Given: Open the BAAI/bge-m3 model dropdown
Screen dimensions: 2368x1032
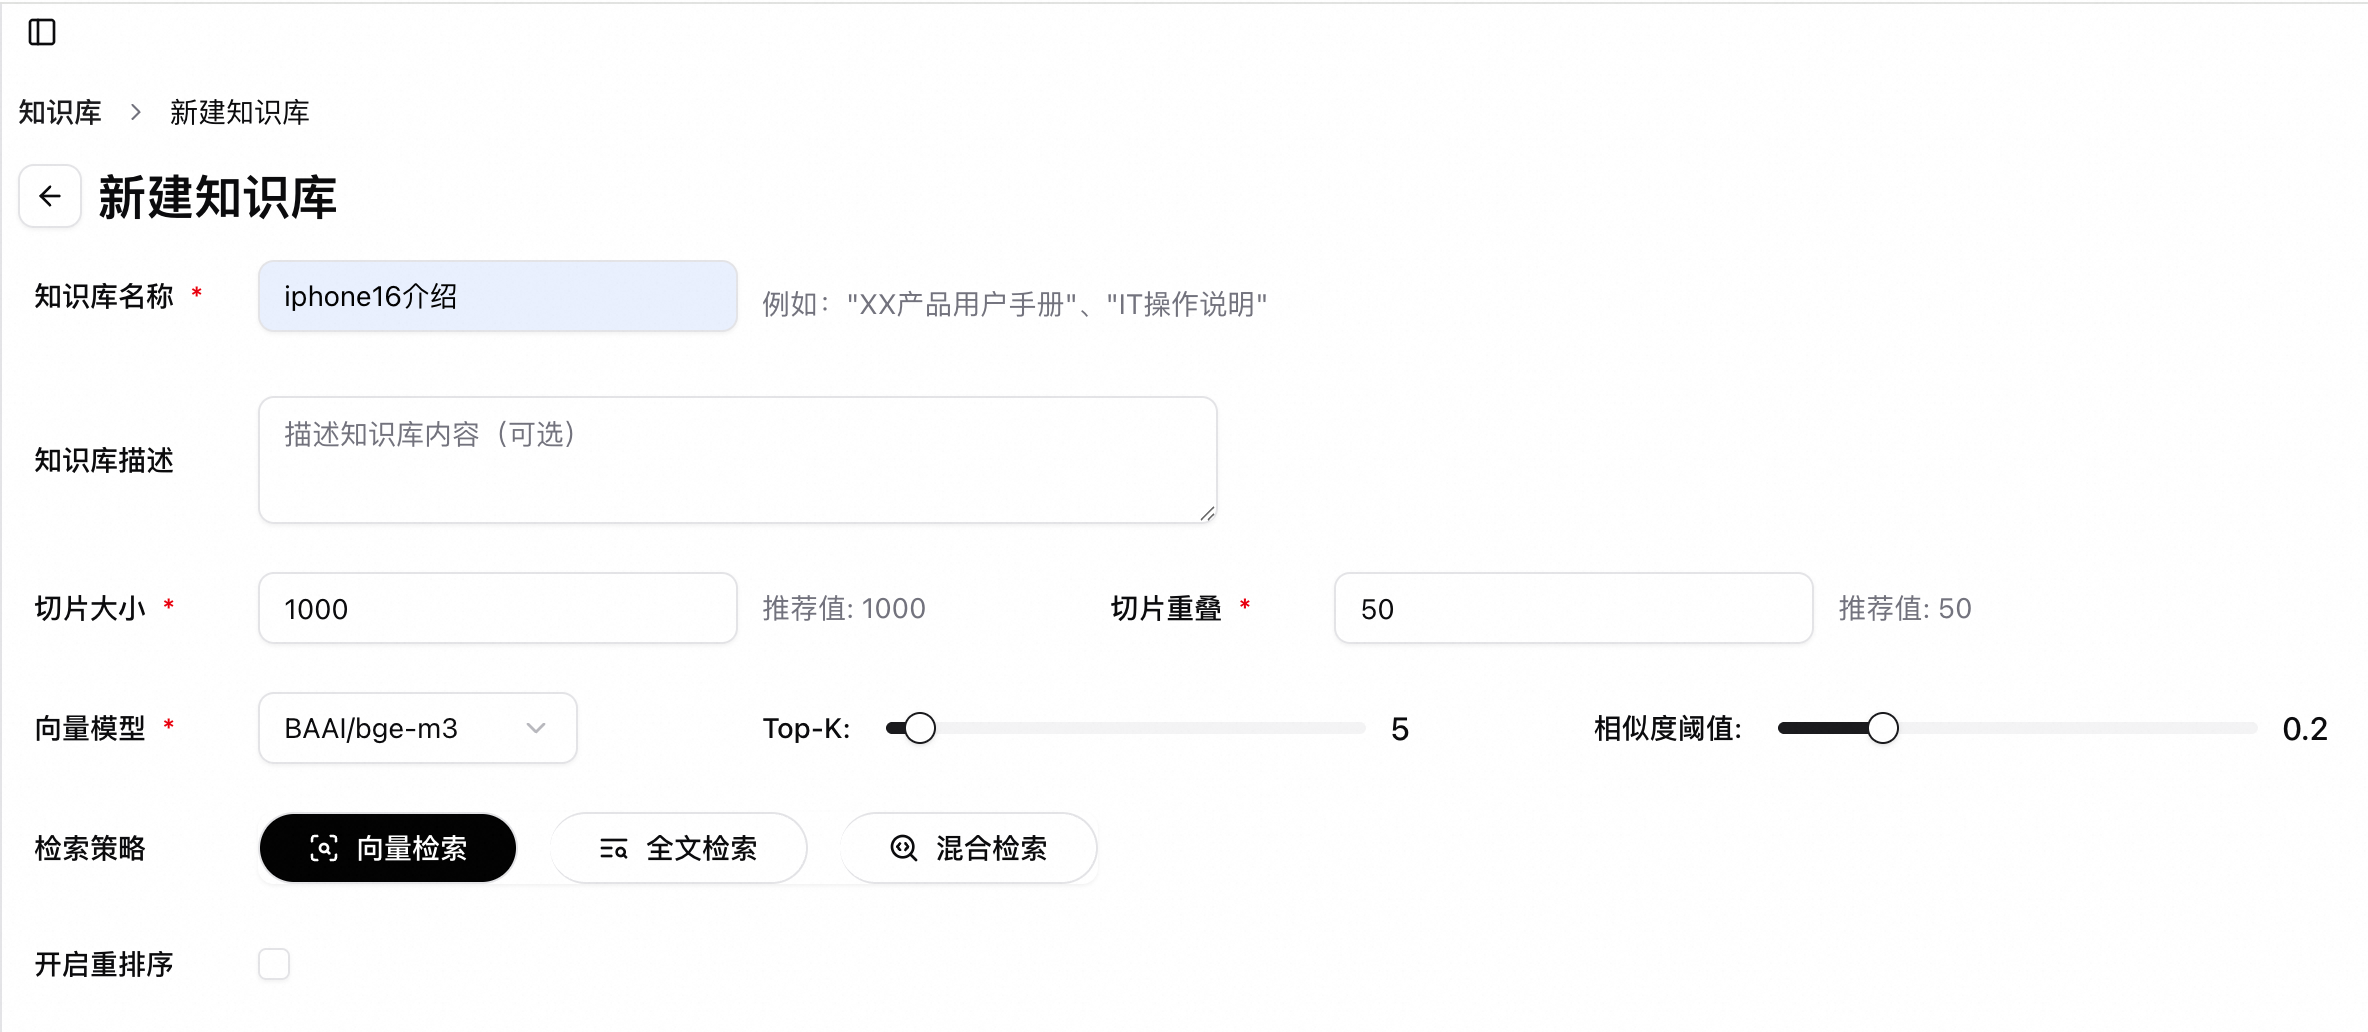Looking at the screenshot, I should click(x=400, y=728).
